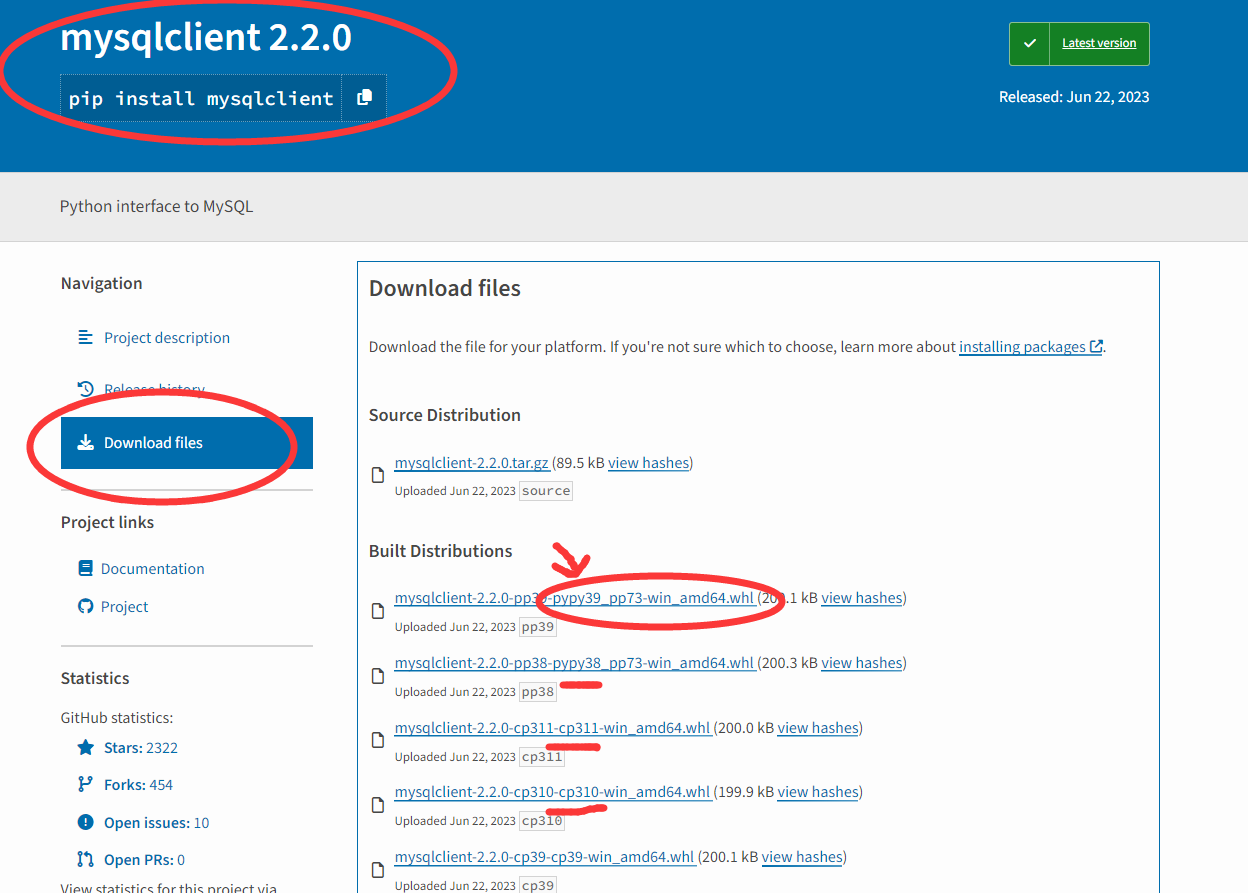Viewport: 1248px width, 893px height.
Task: Open view hashes for the source distribution
Action: [649, 462]
